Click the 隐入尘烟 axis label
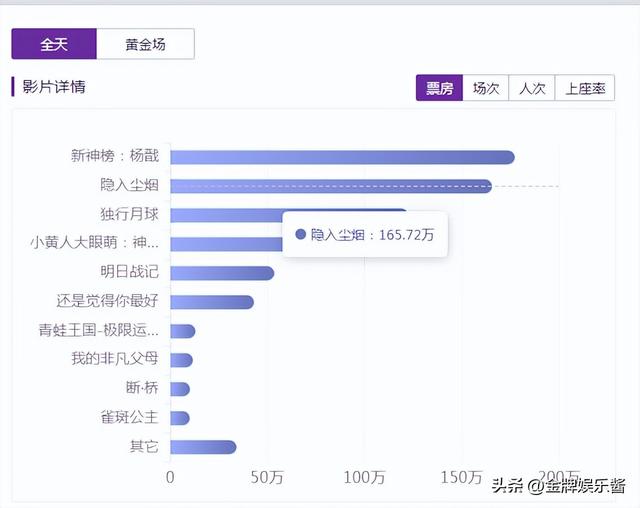The height and width of the screenshot is (508, 640). (129, 185)
